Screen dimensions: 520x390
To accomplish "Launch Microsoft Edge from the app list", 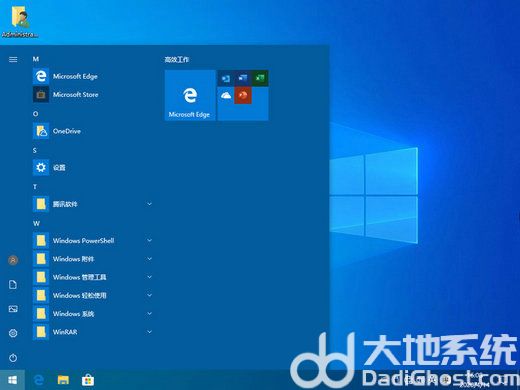I will pyautogui.click(x=92, y=76).
